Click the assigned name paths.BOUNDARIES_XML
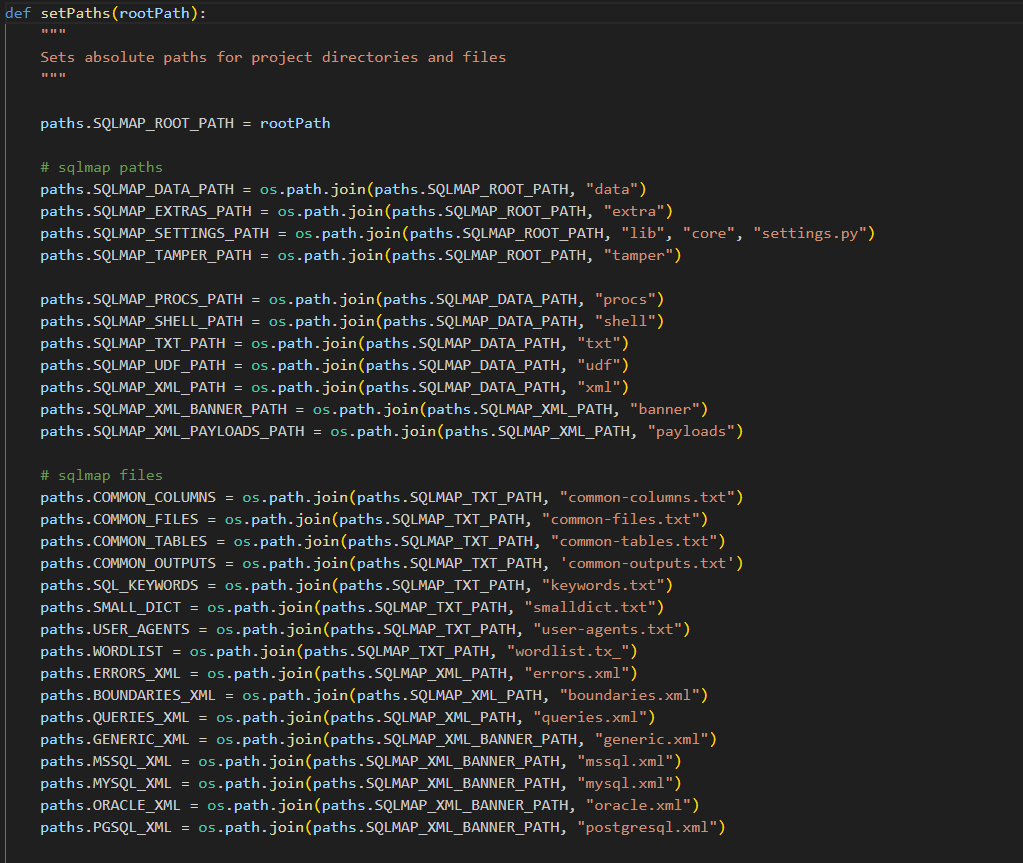This screenshot has width=1023, height=863. coord(128,695)
